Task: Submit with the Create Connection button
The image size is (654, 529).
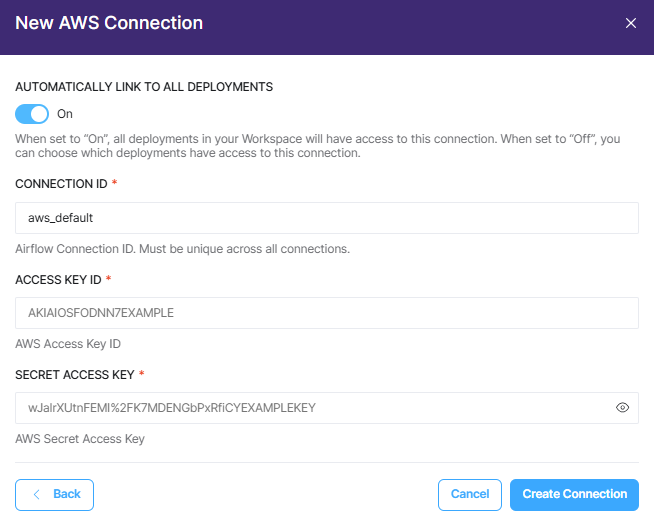Action: (x=574, y=495)
